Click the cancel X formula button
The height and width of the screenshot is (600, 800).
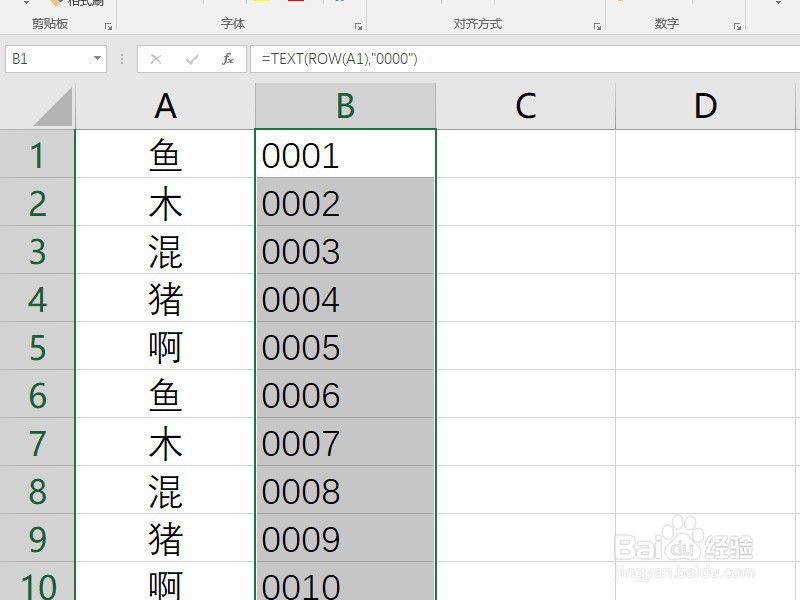coord(156,59)
